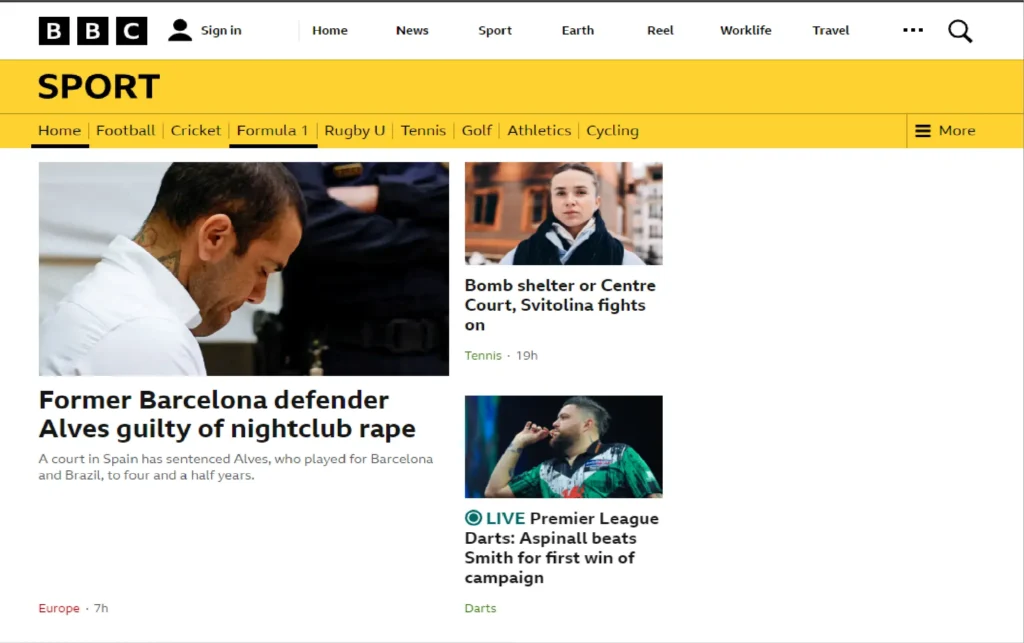The width and height of the screenshot is (1024, 643).
Task: Select Formula 1 in sport navigation
Action: pos(272,131)
